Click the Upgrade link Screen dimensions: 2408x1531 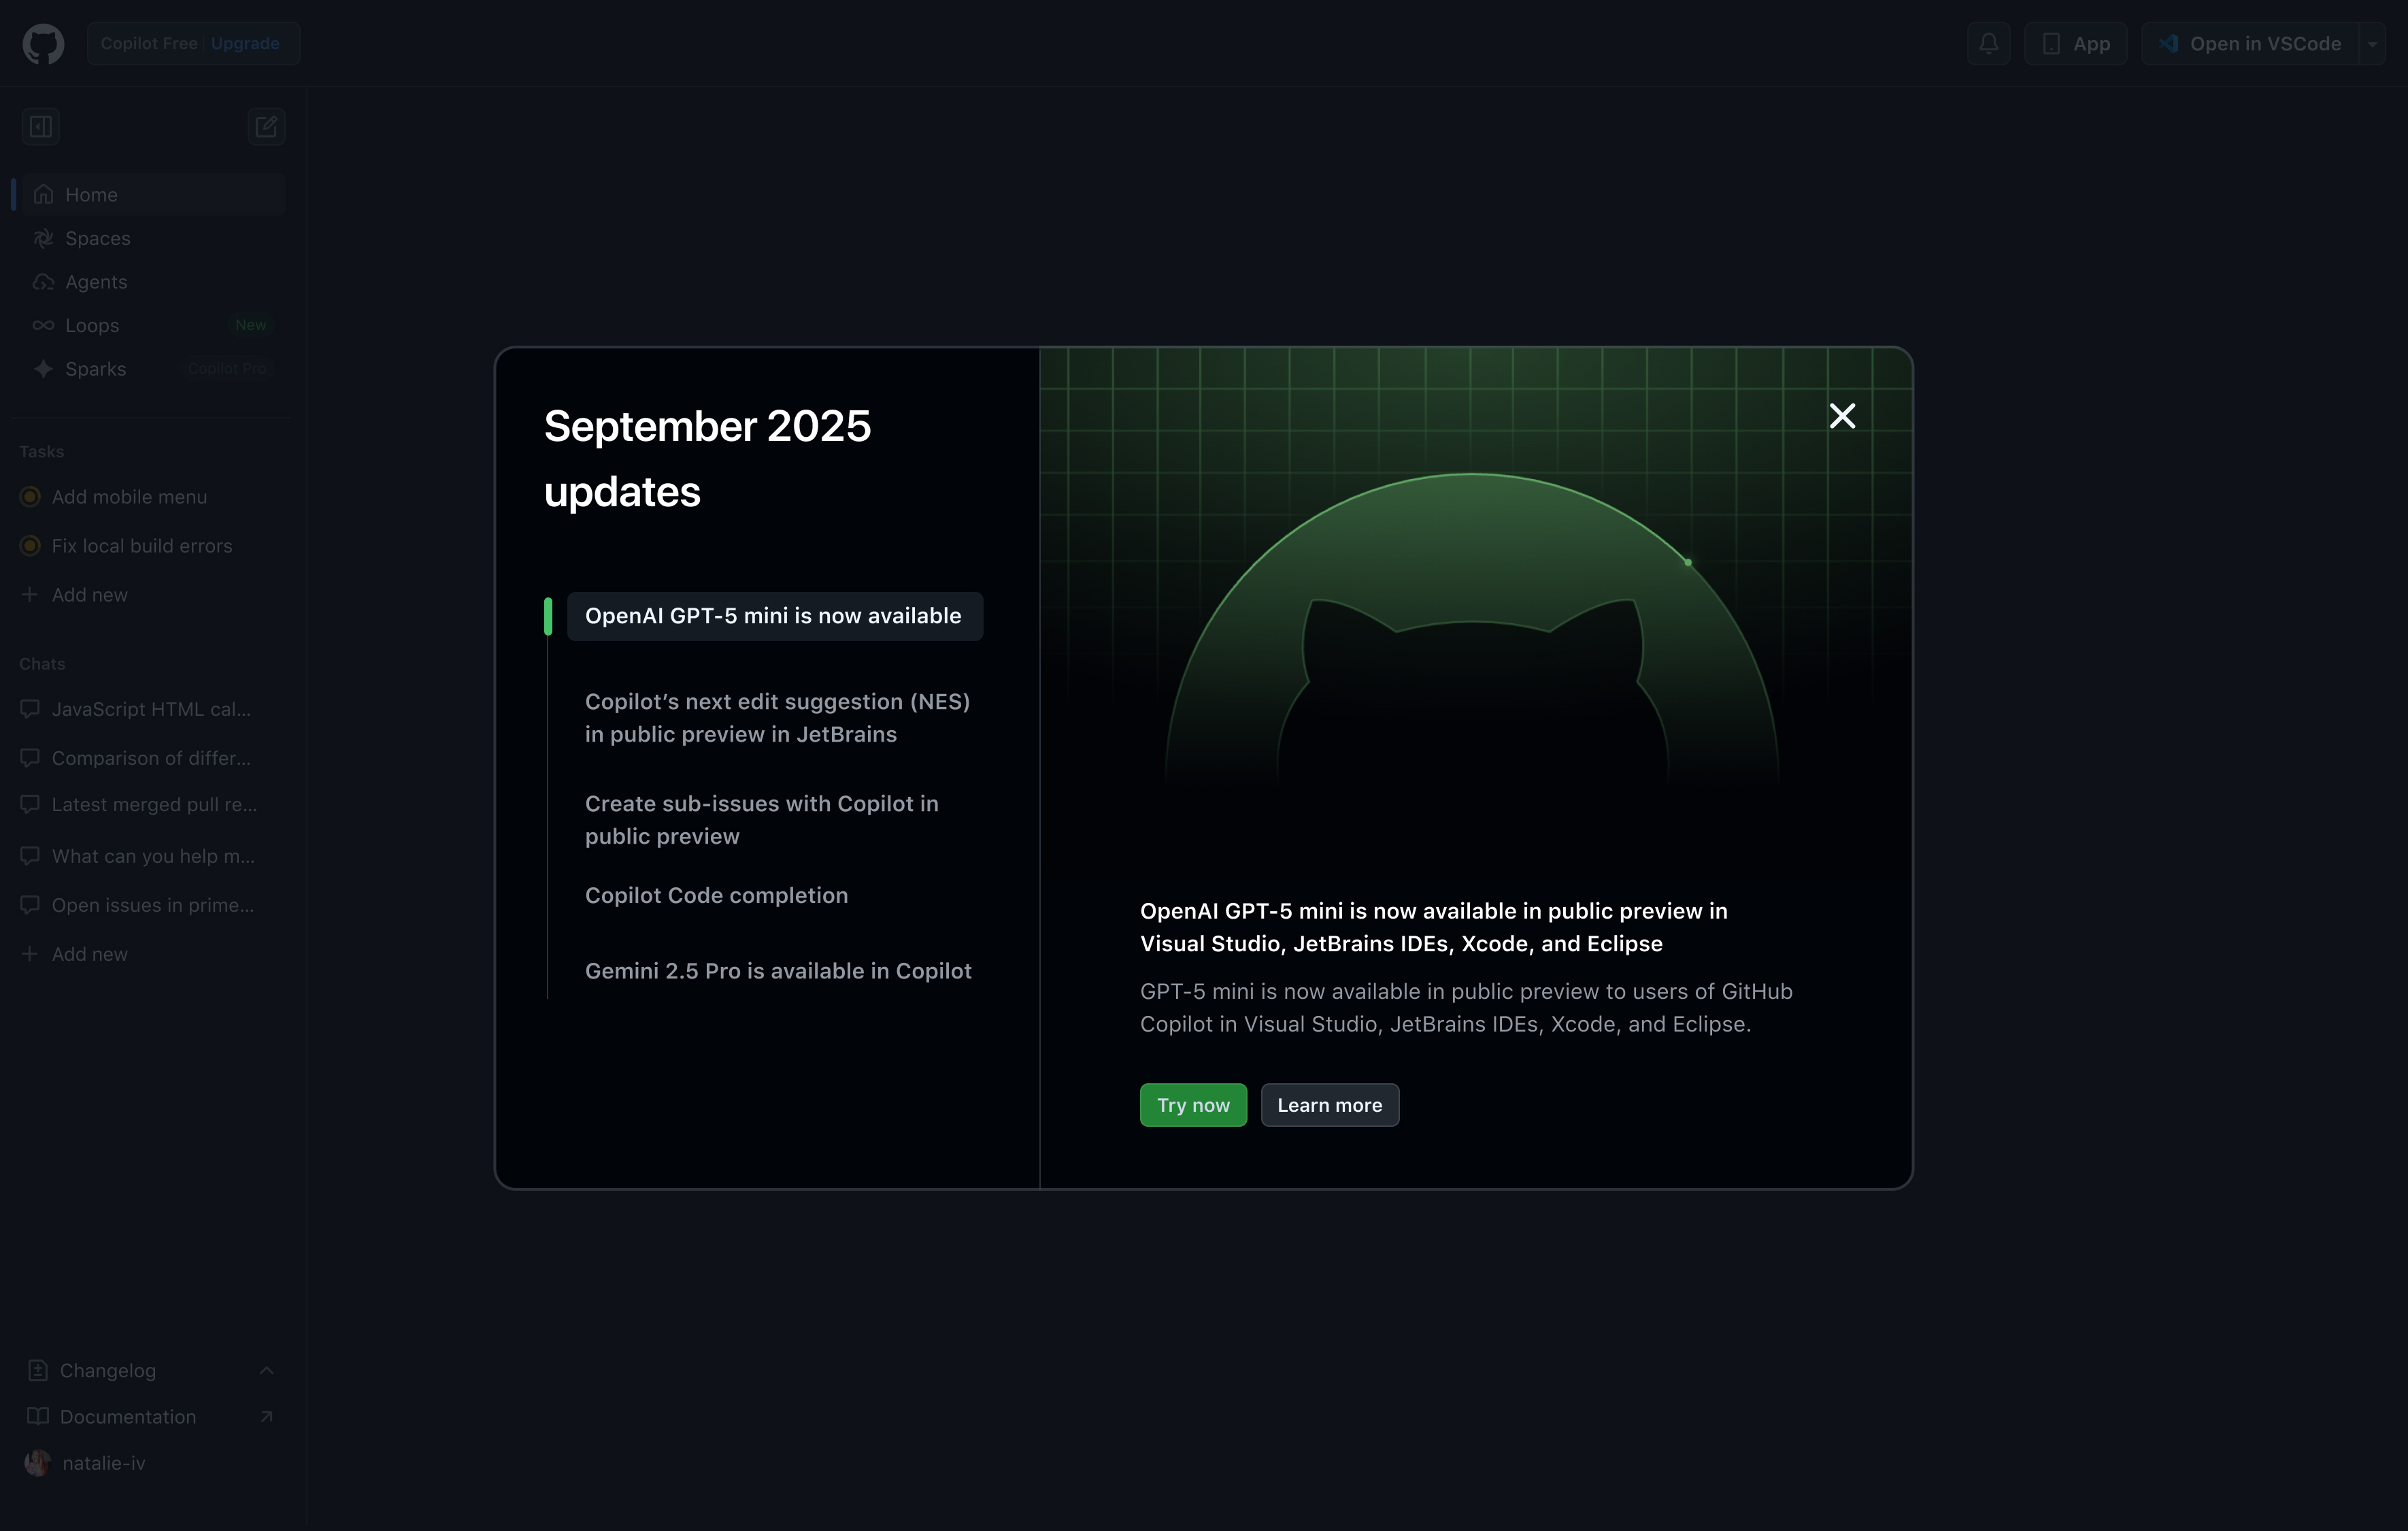click(245, 44)
